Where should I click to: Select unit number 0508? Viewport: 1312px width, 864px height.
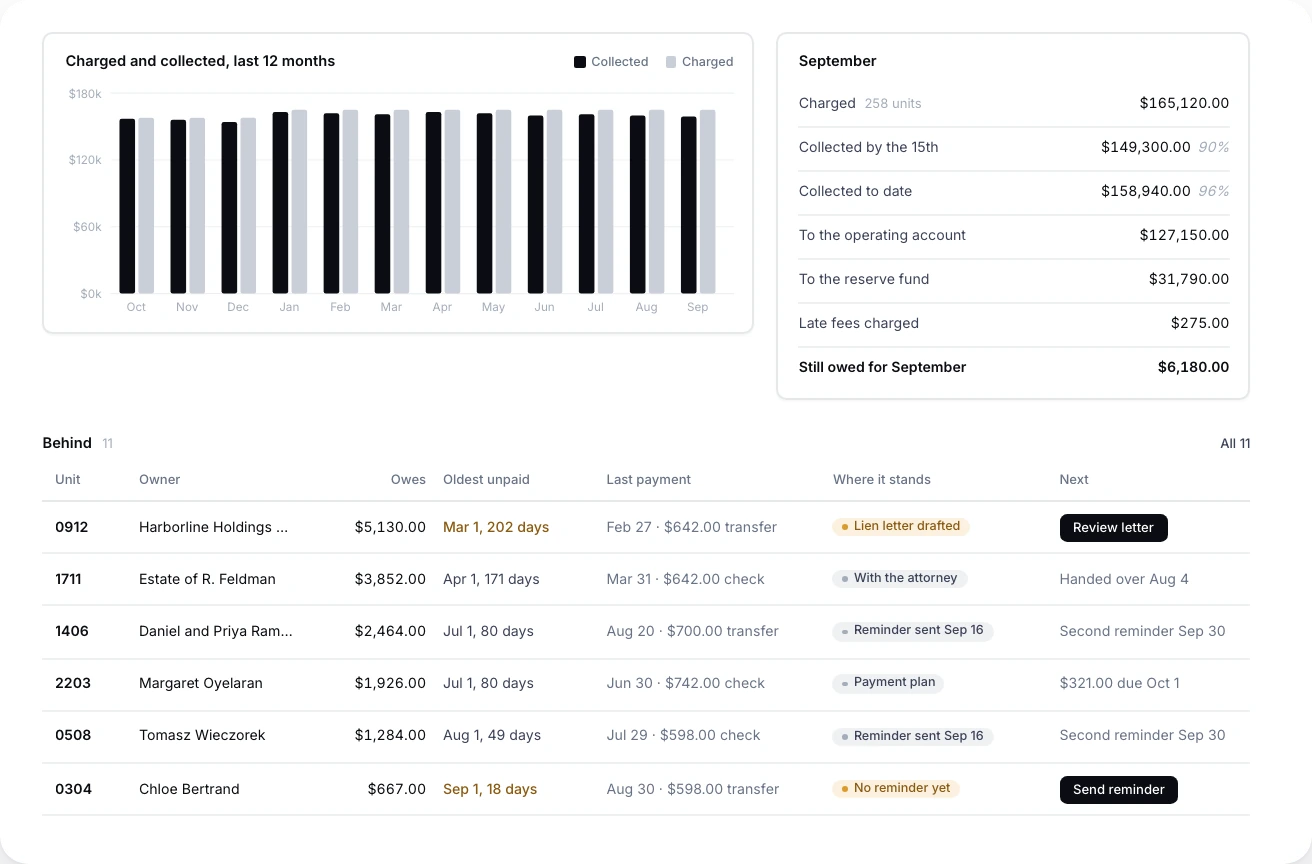pyautogui.click(x=73, y=735)
